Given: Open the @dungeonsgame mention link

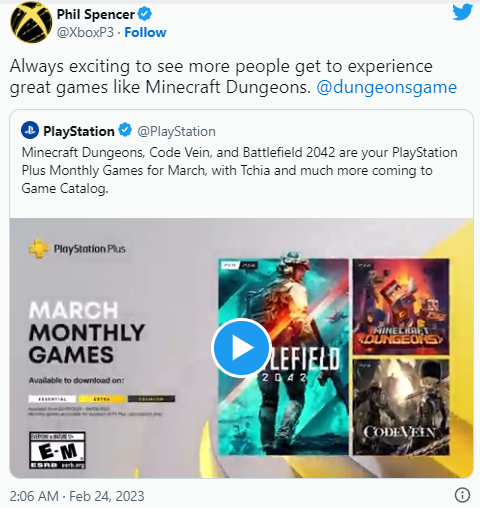Looking at the screenshot, I should [386, 88].
